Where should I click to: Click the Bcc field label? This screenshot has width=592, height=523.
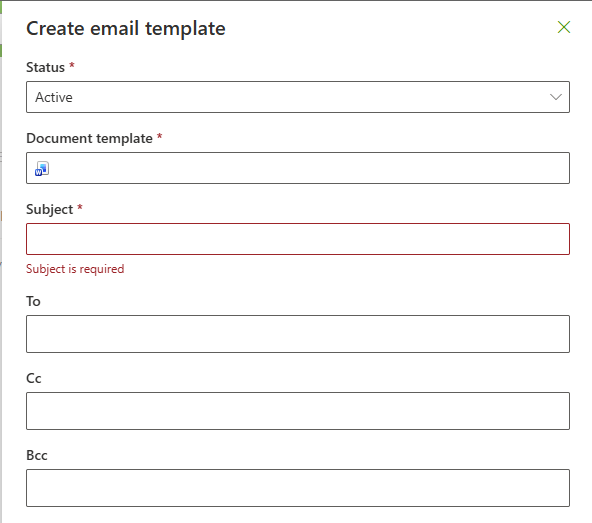(37, 455)
